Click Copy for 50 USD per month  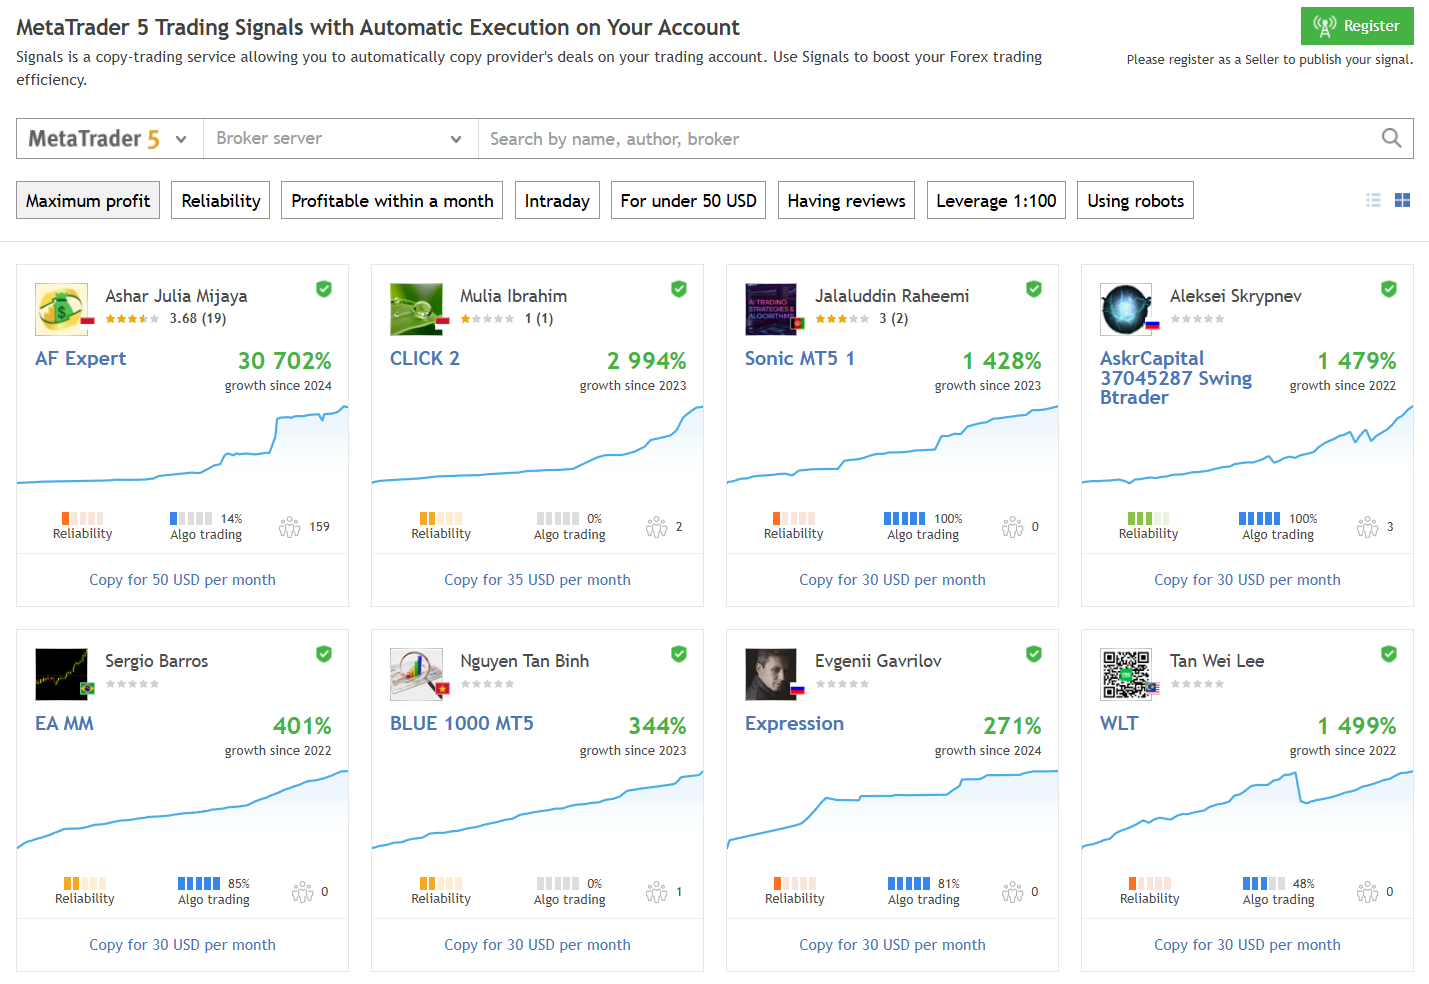coord(182,580)
